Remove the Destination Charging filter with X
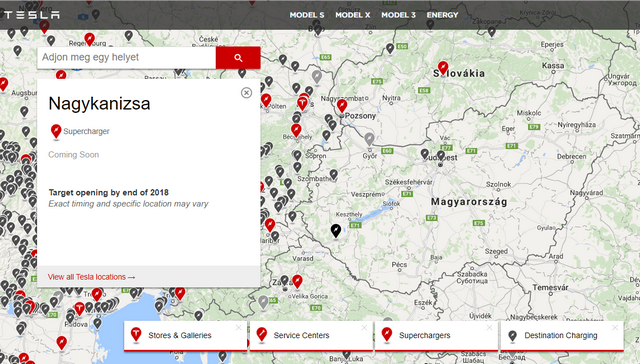 (x=615, y=328)
